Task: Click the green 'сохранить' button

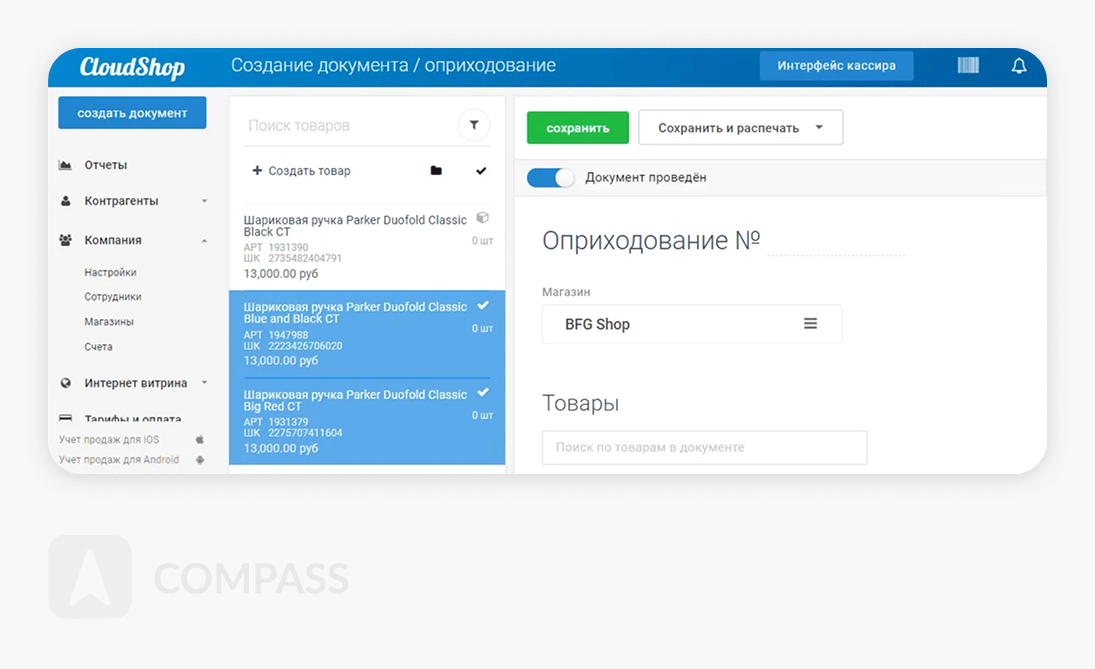Action: 577,128
